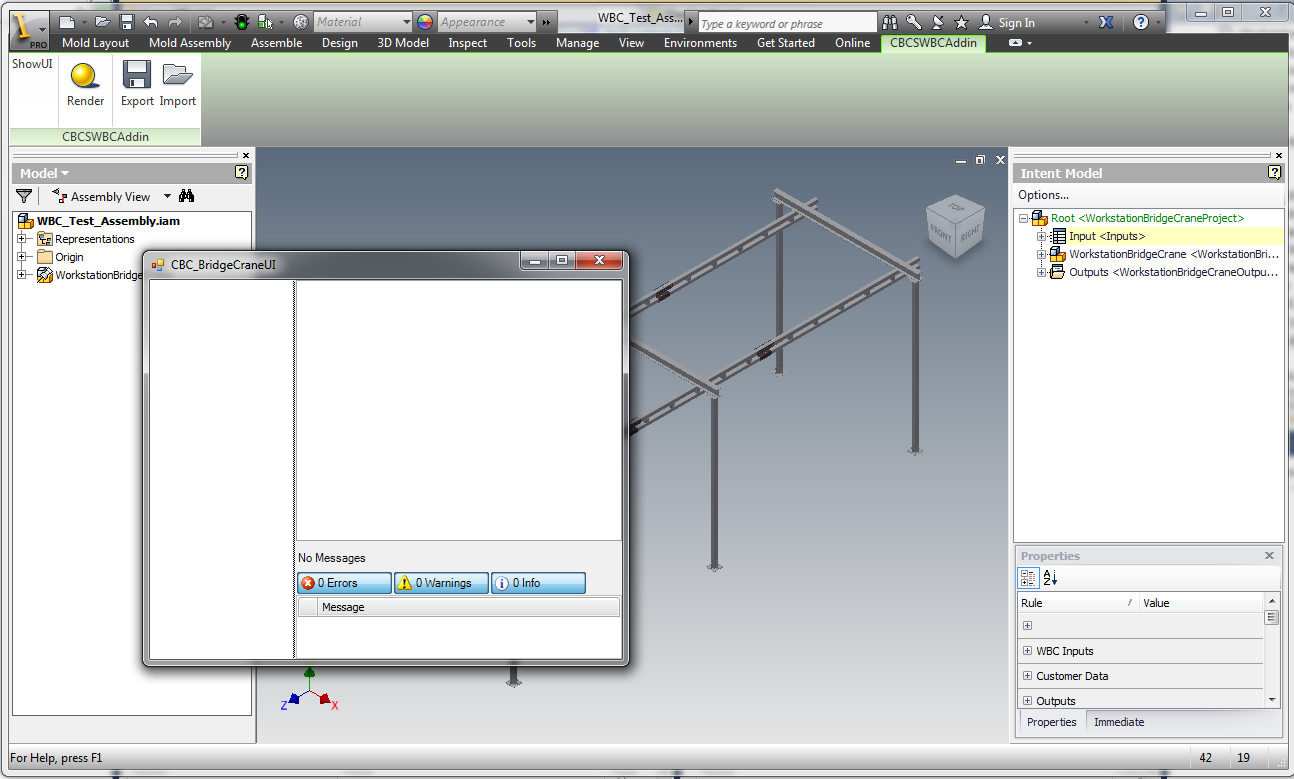Select the alphabetical sort icon in Properties panel
The width and height of the screenshot is (1294, 779).
click(1049, 578)
